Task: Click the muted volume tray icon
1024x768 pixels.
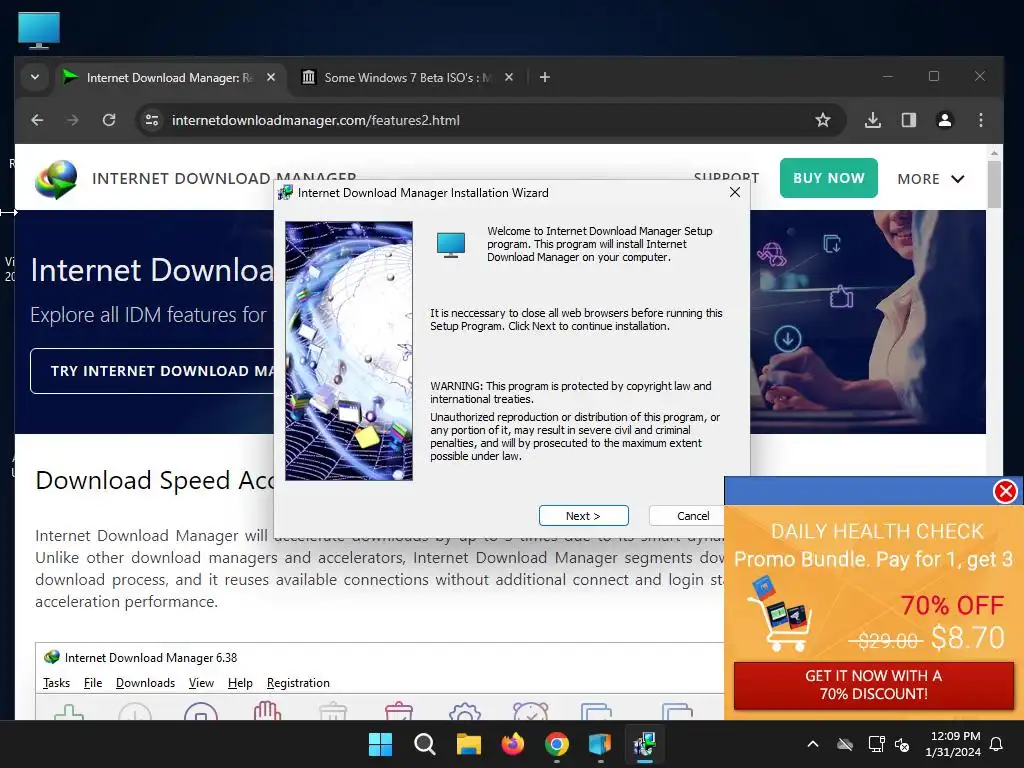Action: coord(903,744)
